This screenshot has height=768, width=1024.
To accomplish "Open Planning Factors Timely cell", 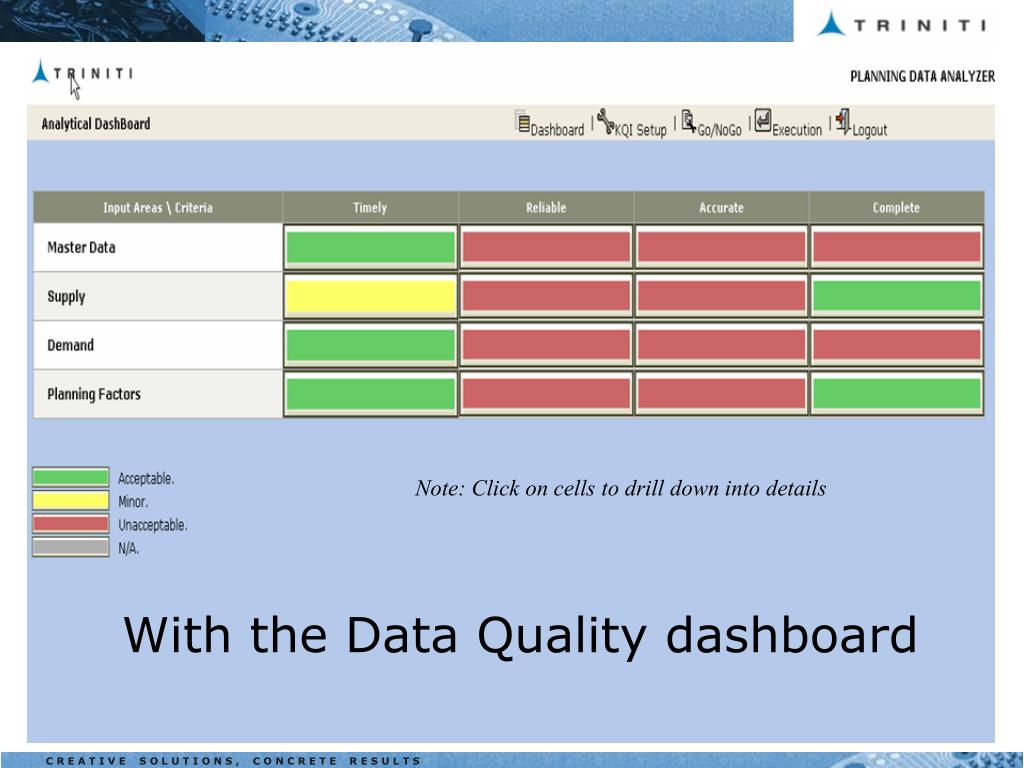I will pyautogui.click(x=370, y=394).
